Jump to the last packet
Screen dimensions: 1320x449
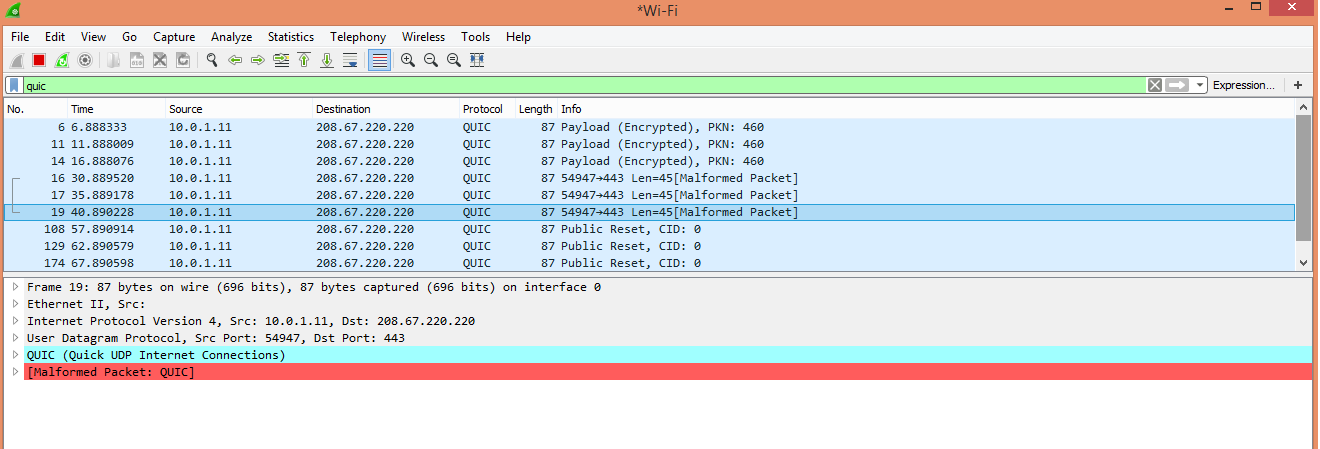327,60
